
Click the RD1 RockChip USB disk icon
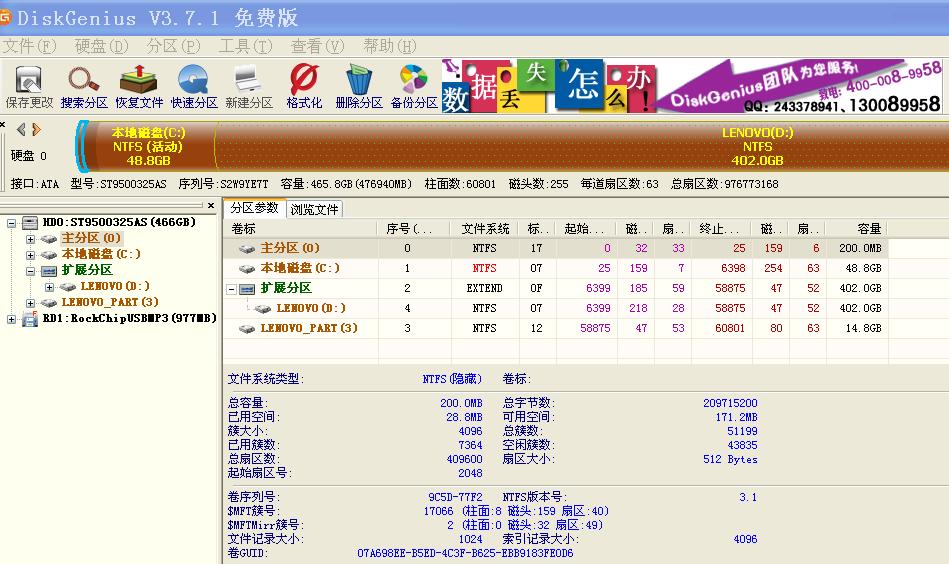point(30,319)
